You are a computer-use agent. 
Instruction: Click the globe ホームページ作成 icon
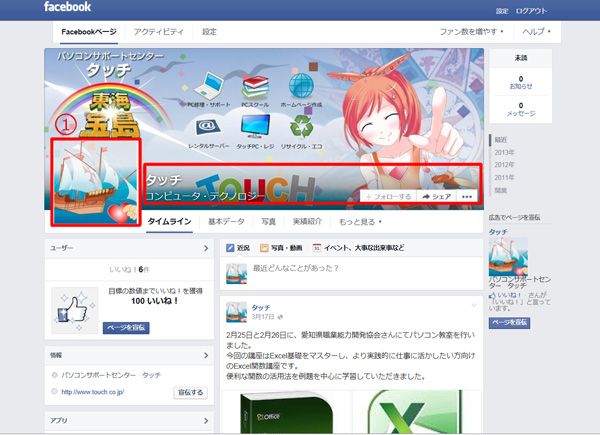pyautogui.click(x=301, y=86)
